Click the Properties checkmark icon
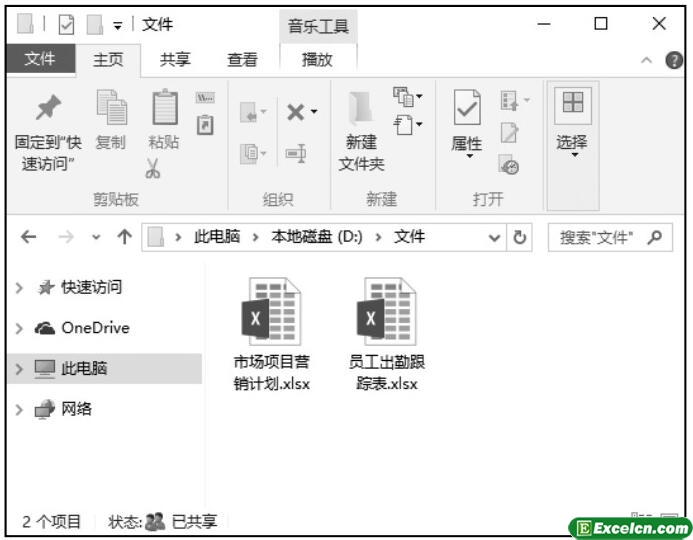693x540 pixels. [x=467, y=107]
